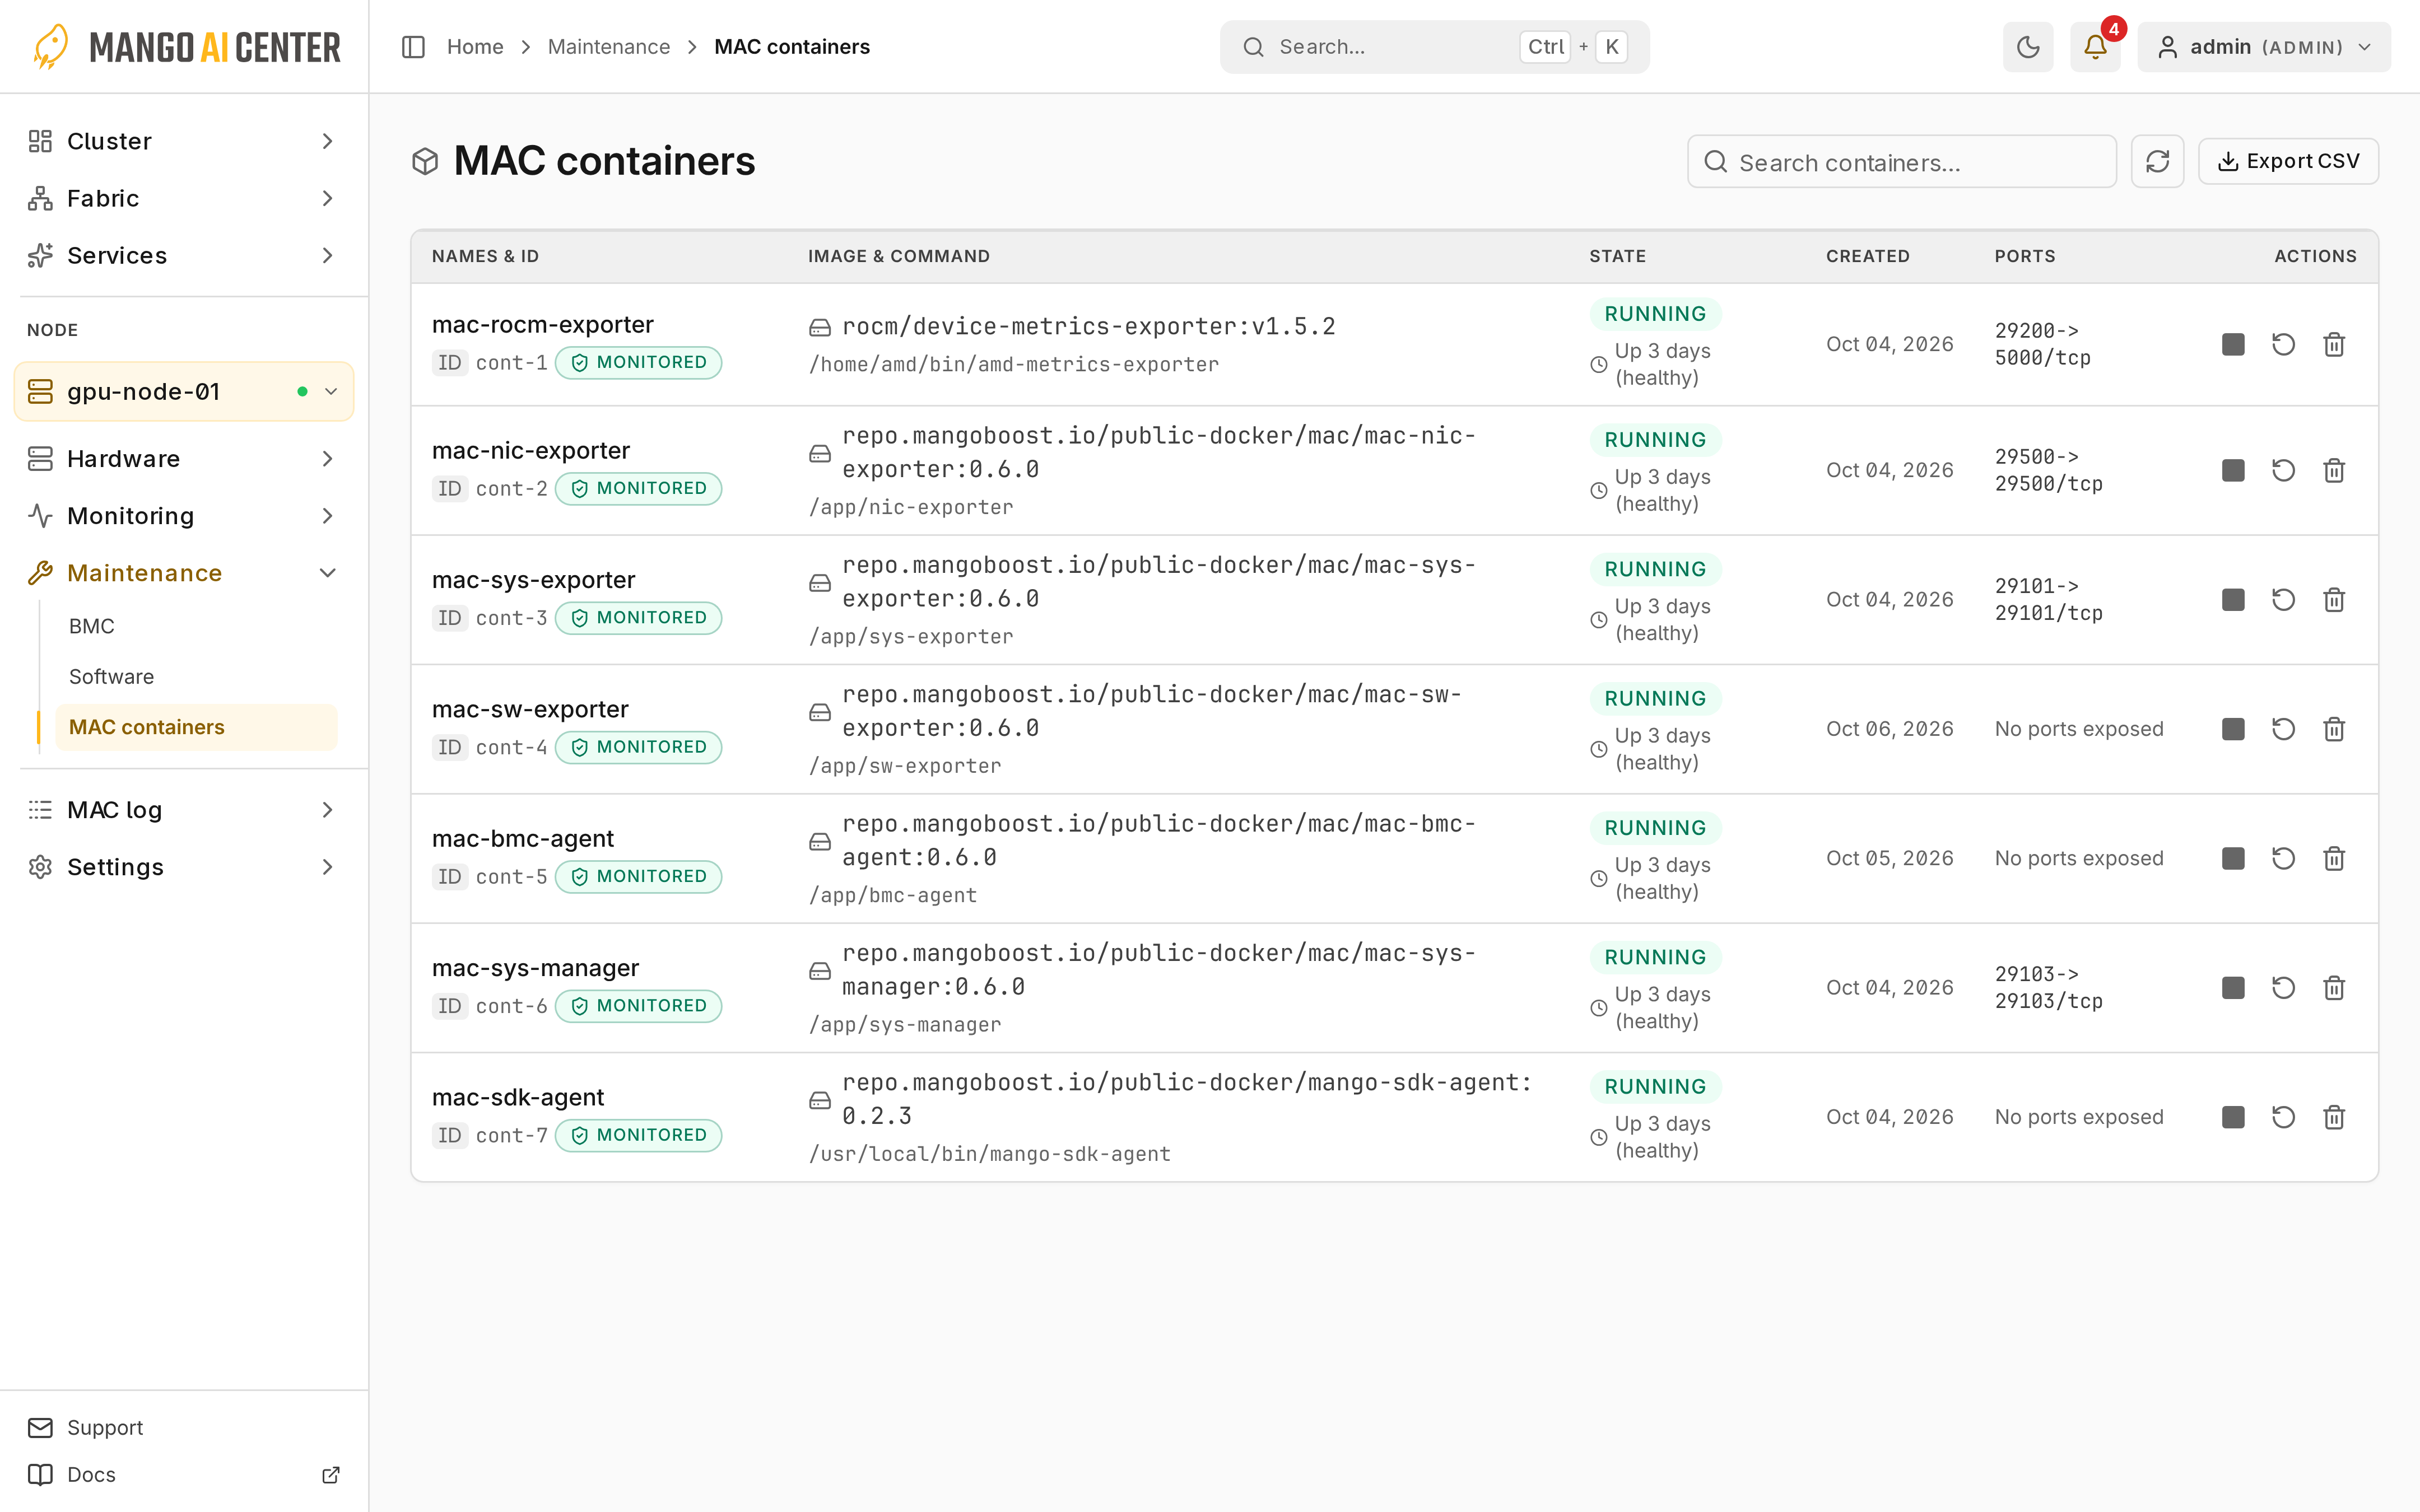Screen dimensions: 2420x1512
Task: Expand the Monitoring section
Action: click(x=184, y=515)
